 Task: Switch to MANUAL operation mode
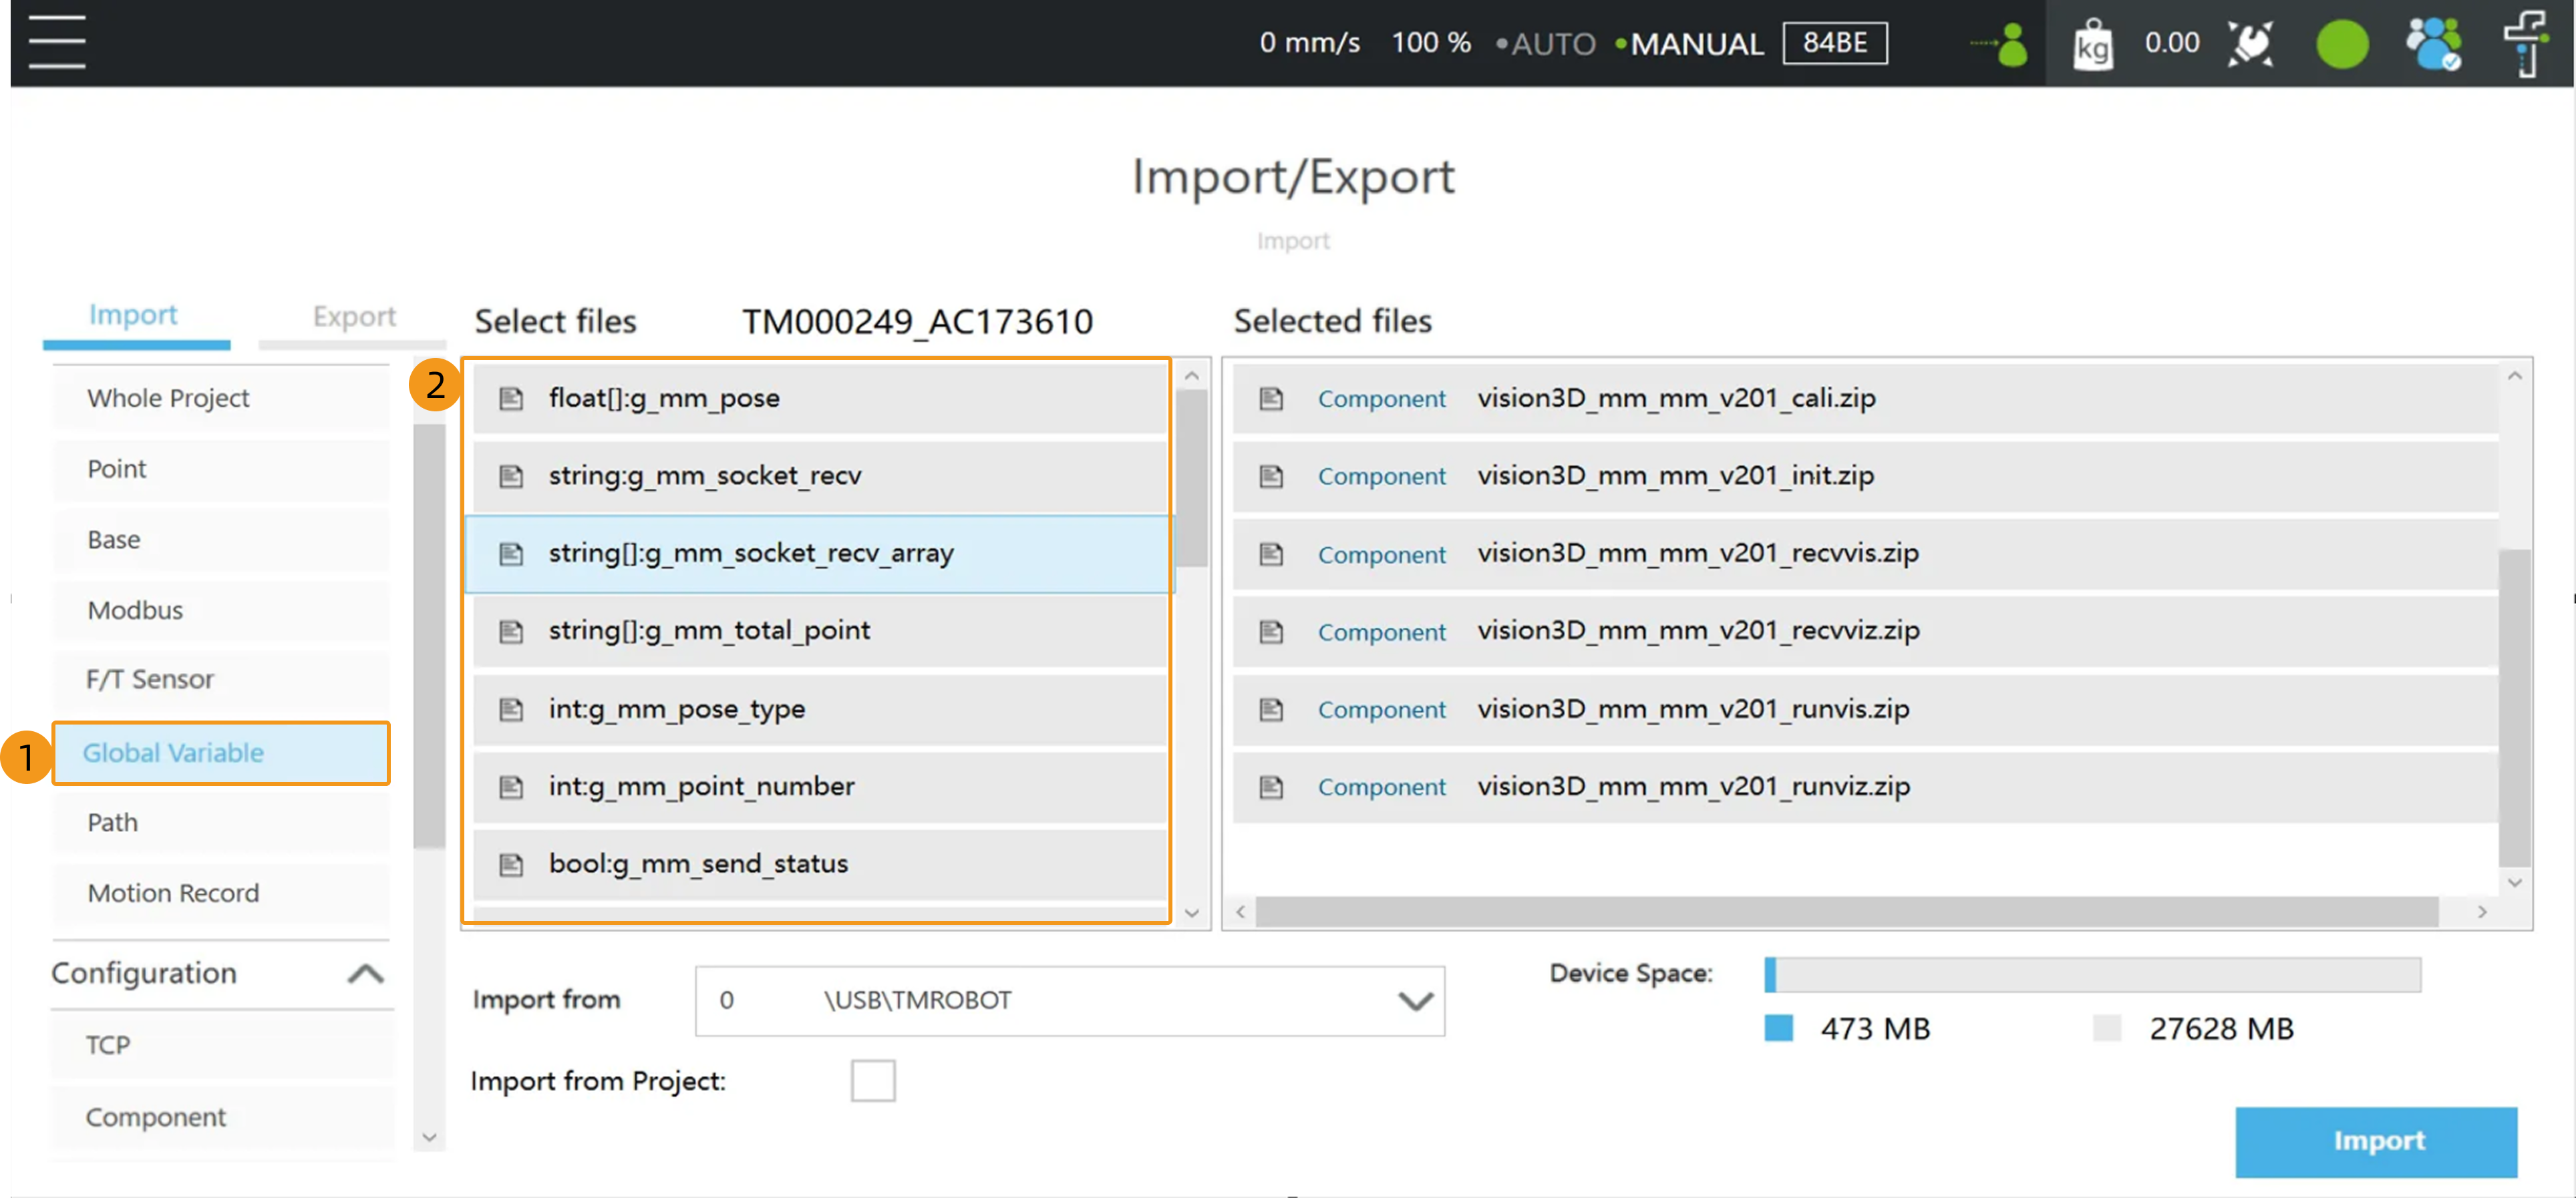1696,44
